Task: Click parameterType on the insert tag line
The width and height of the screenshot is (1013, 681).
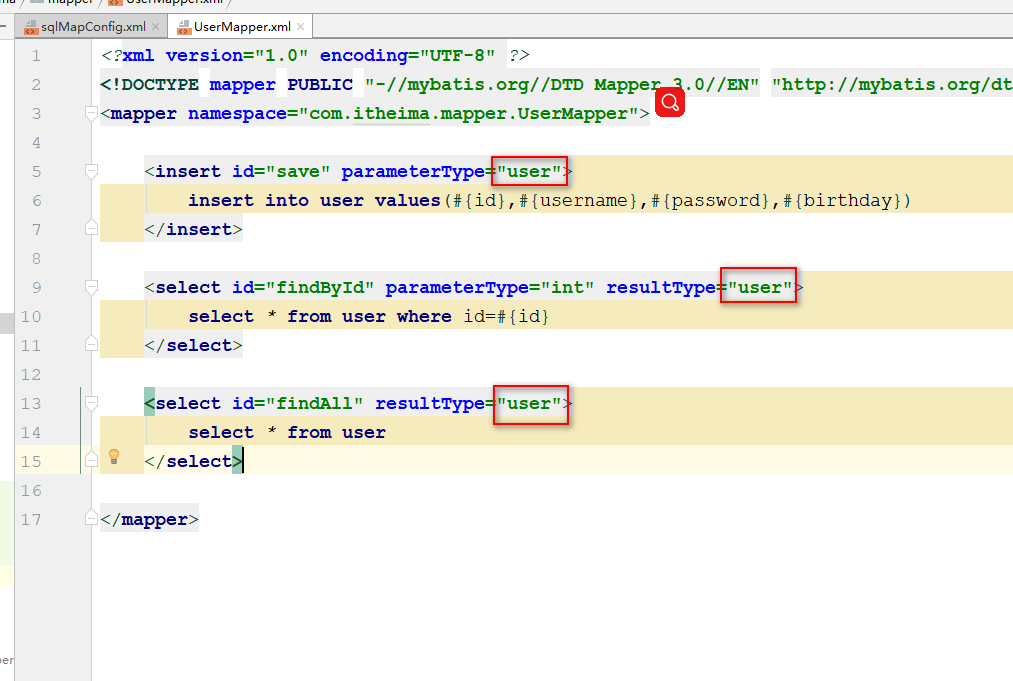Action: 413,172
